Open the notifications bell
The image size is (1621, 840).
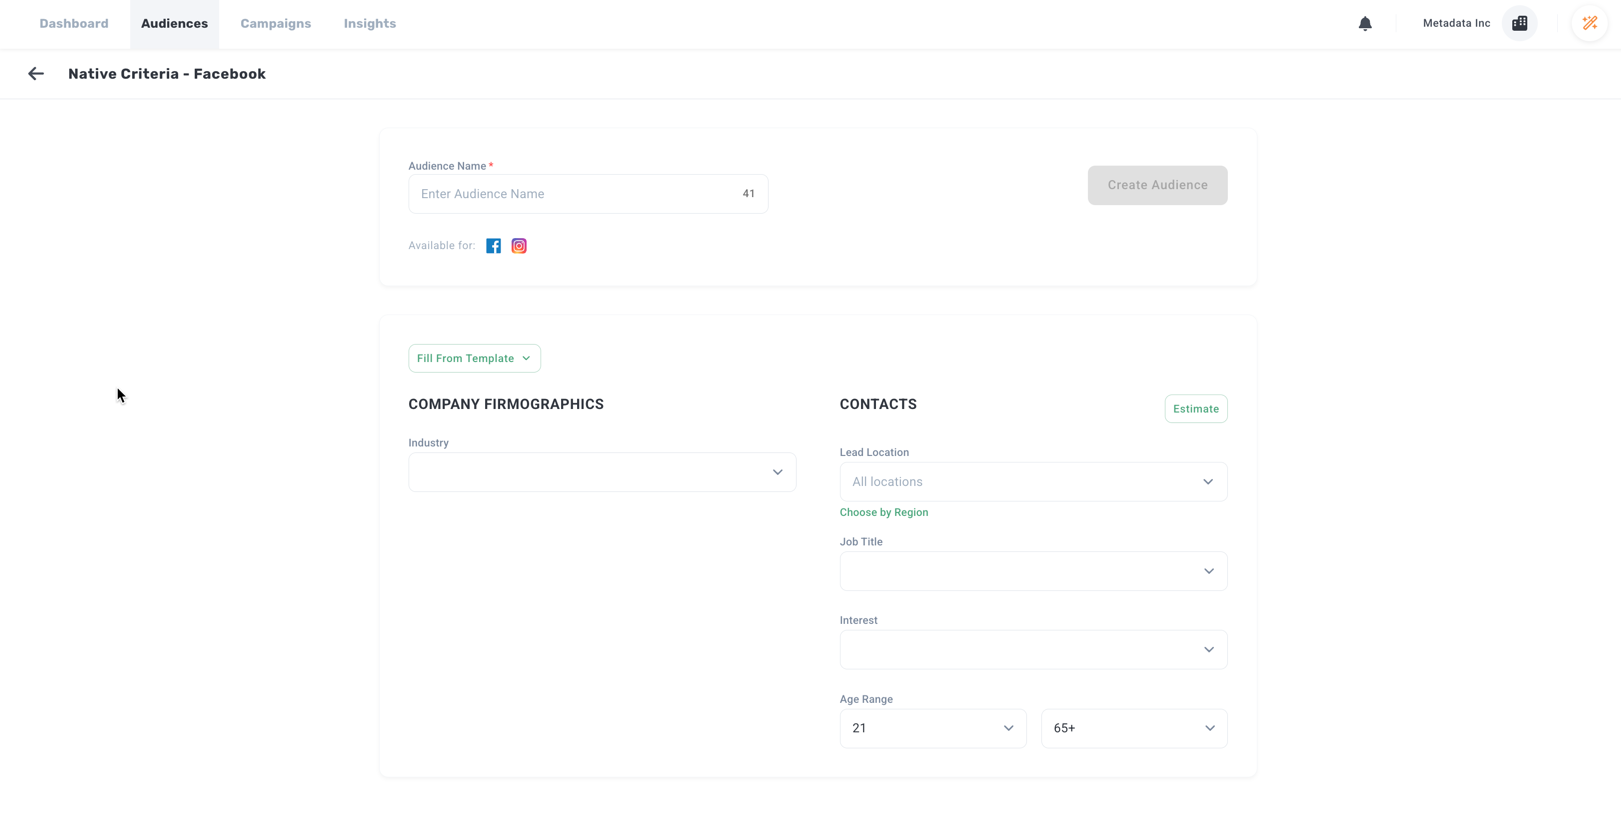click(1365, 24)
